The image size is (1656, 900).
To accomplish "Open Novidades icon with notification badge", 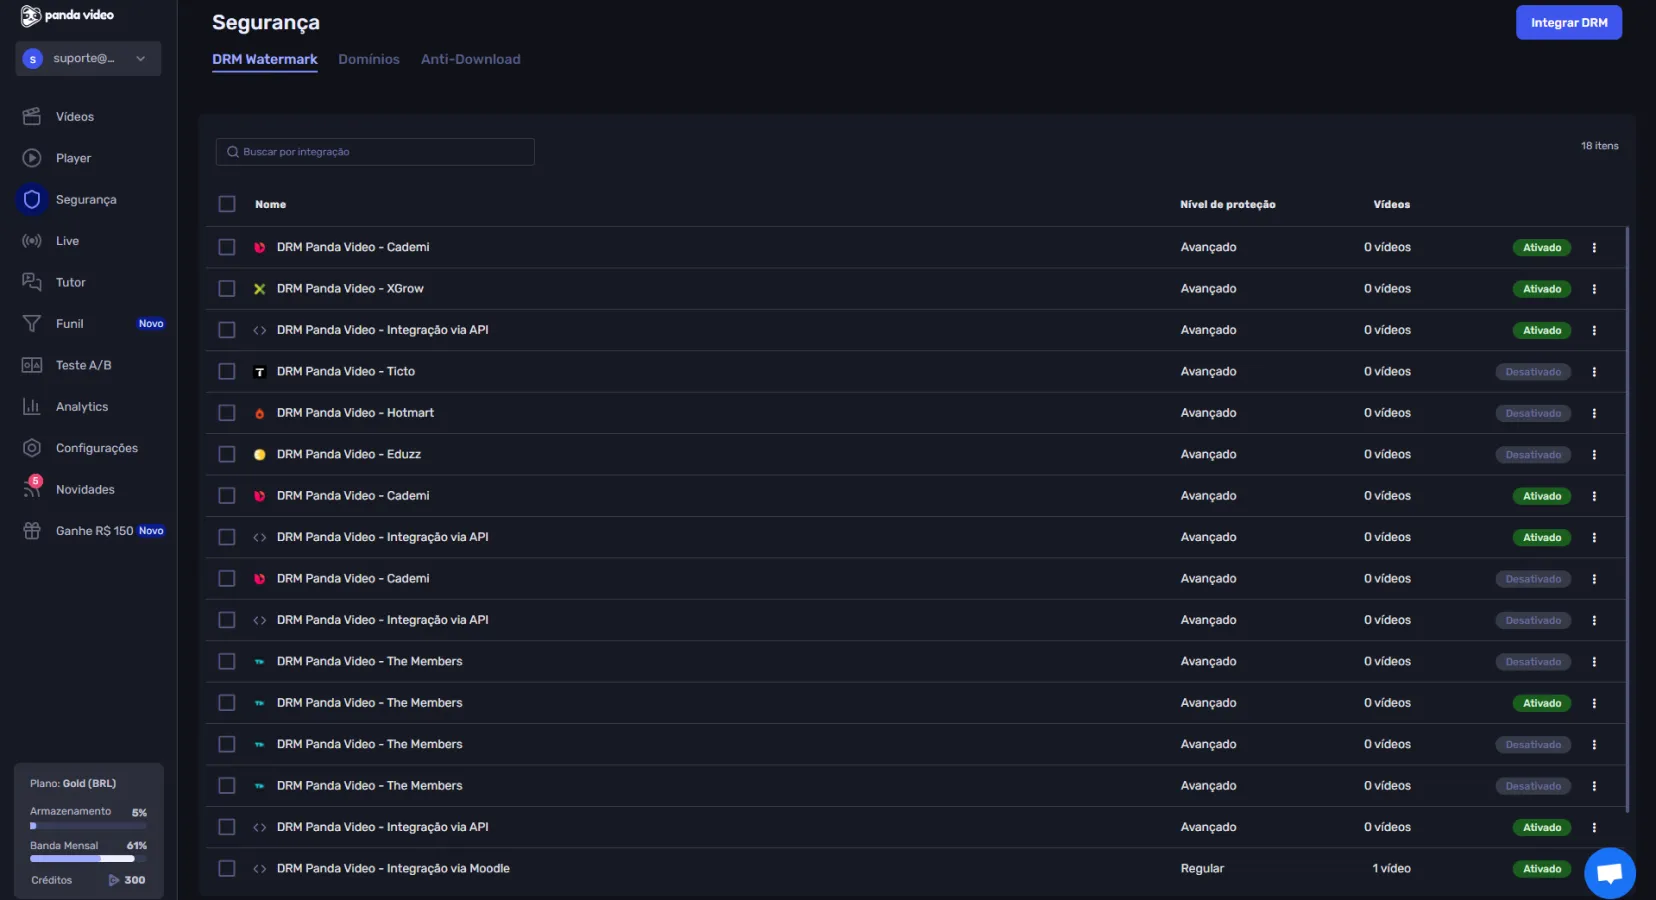I will [32, 488].
